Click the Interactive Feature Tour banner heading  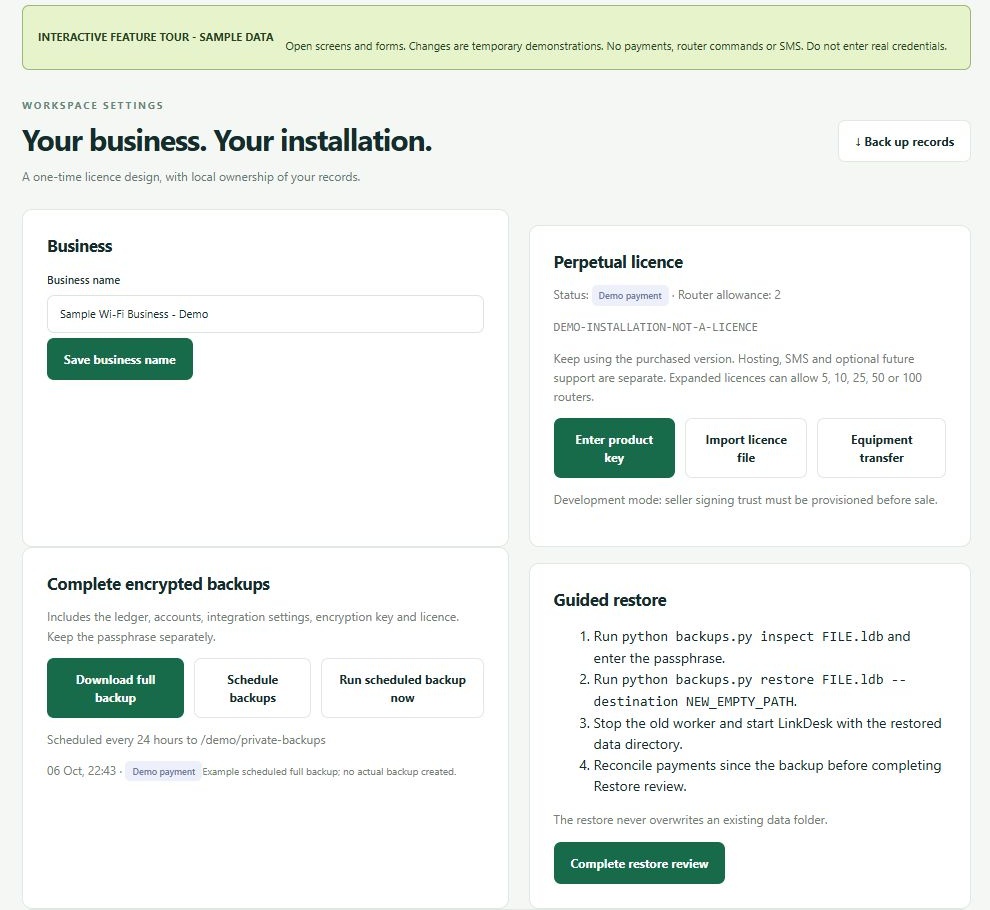(x=155, y=37)
